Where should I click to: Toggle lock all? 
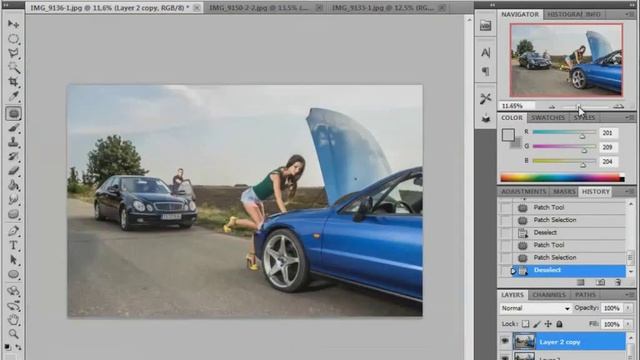559,324
